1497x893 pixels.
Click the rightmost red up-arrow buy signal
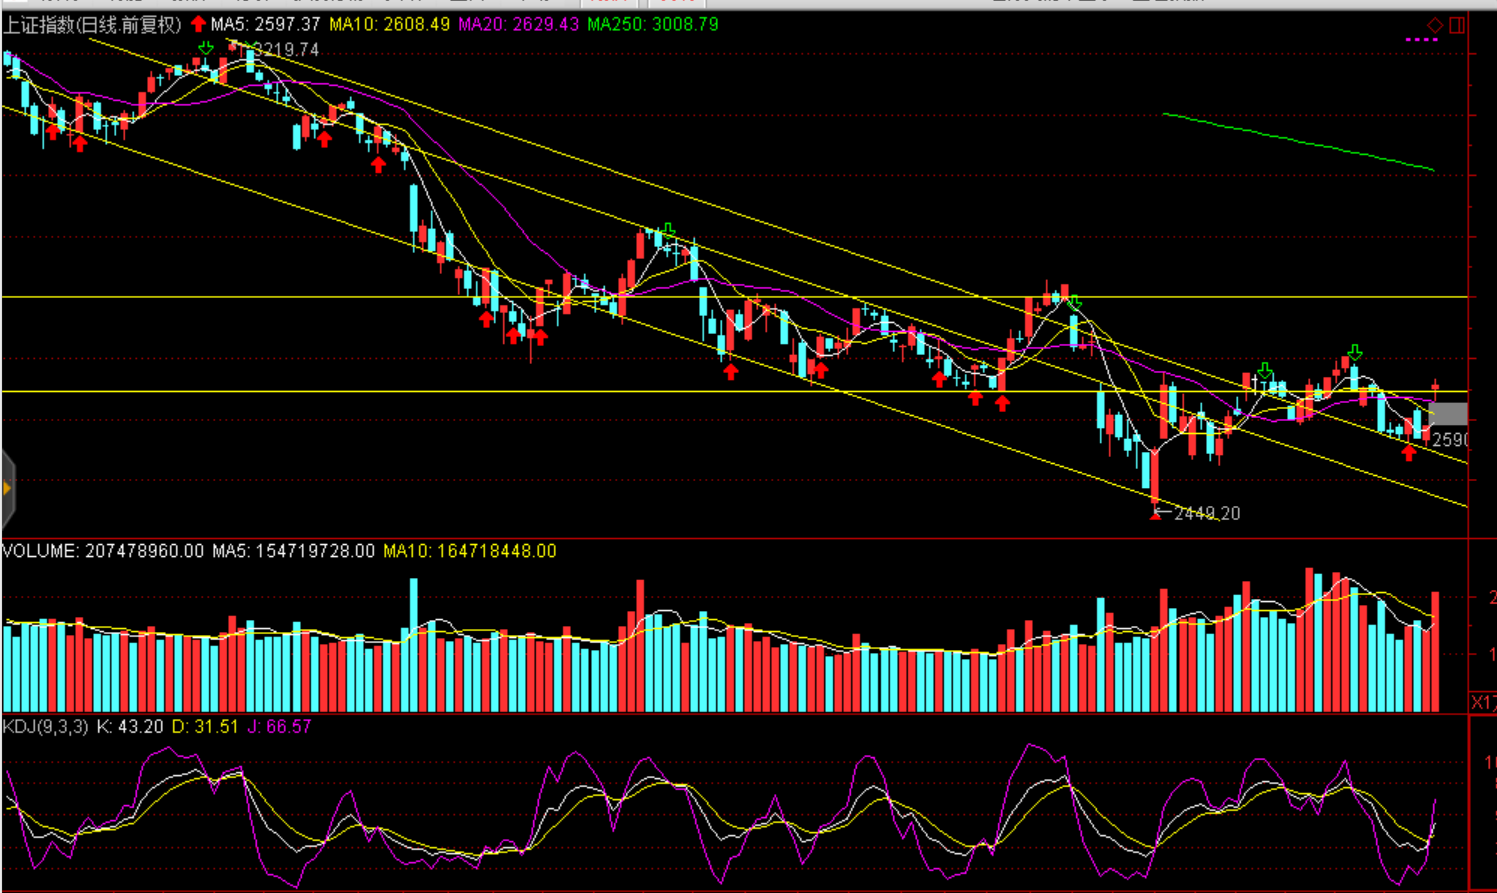click(1409, 453)
